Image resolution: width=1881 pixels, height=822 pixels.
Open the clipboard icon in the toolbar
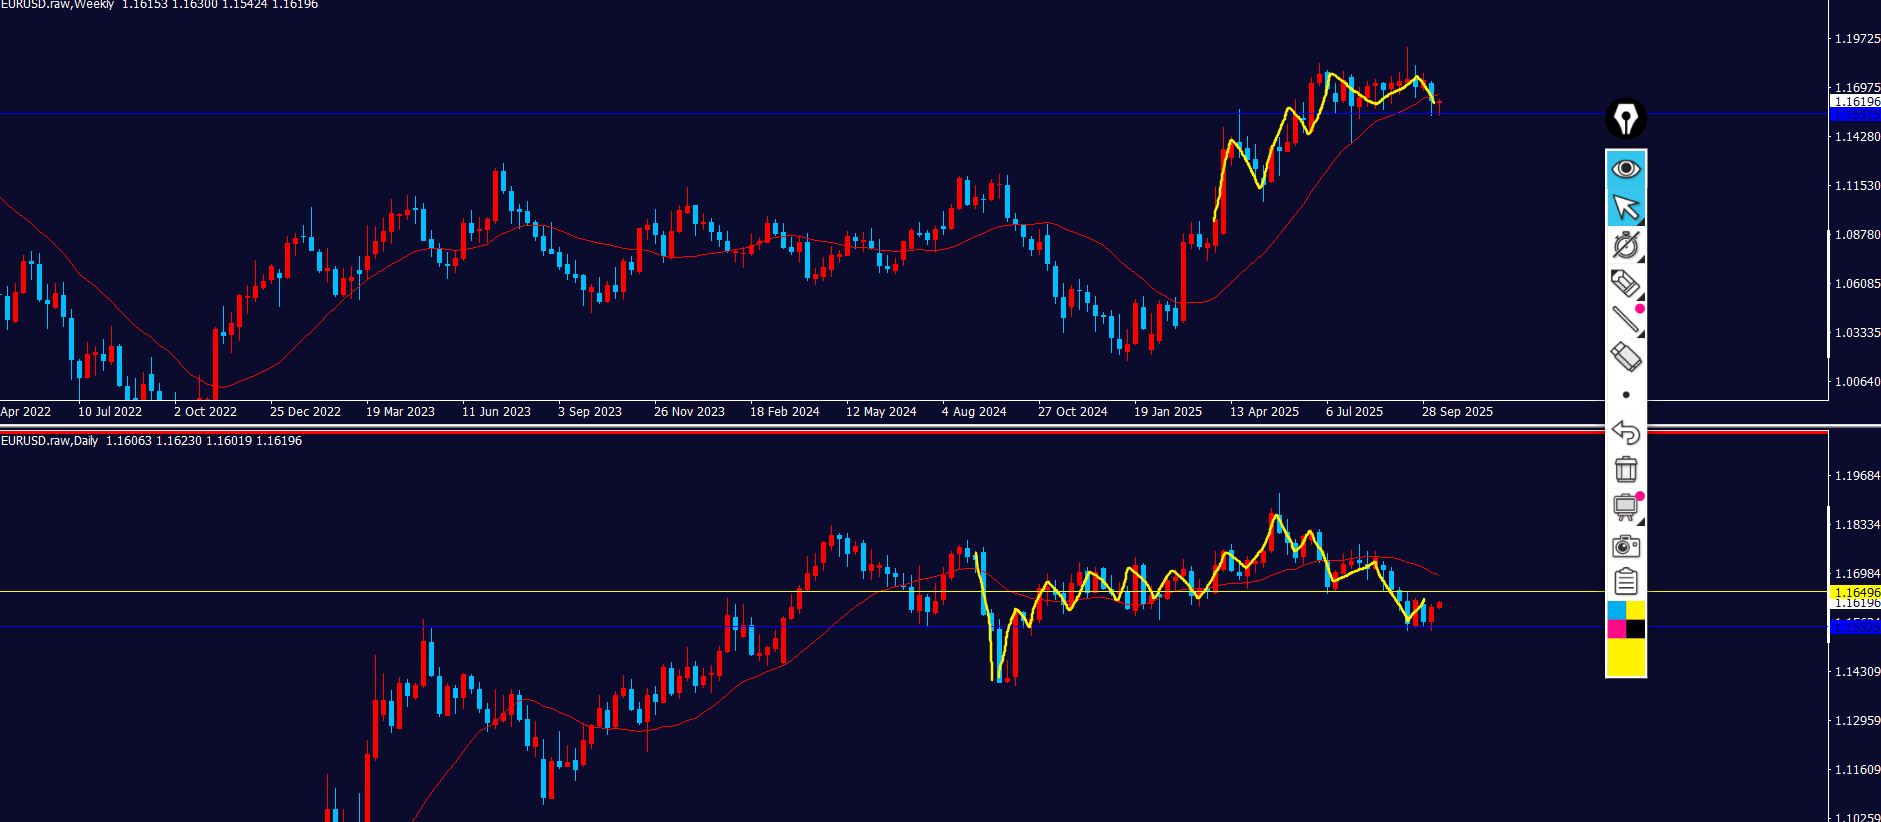click(1625, 581)
